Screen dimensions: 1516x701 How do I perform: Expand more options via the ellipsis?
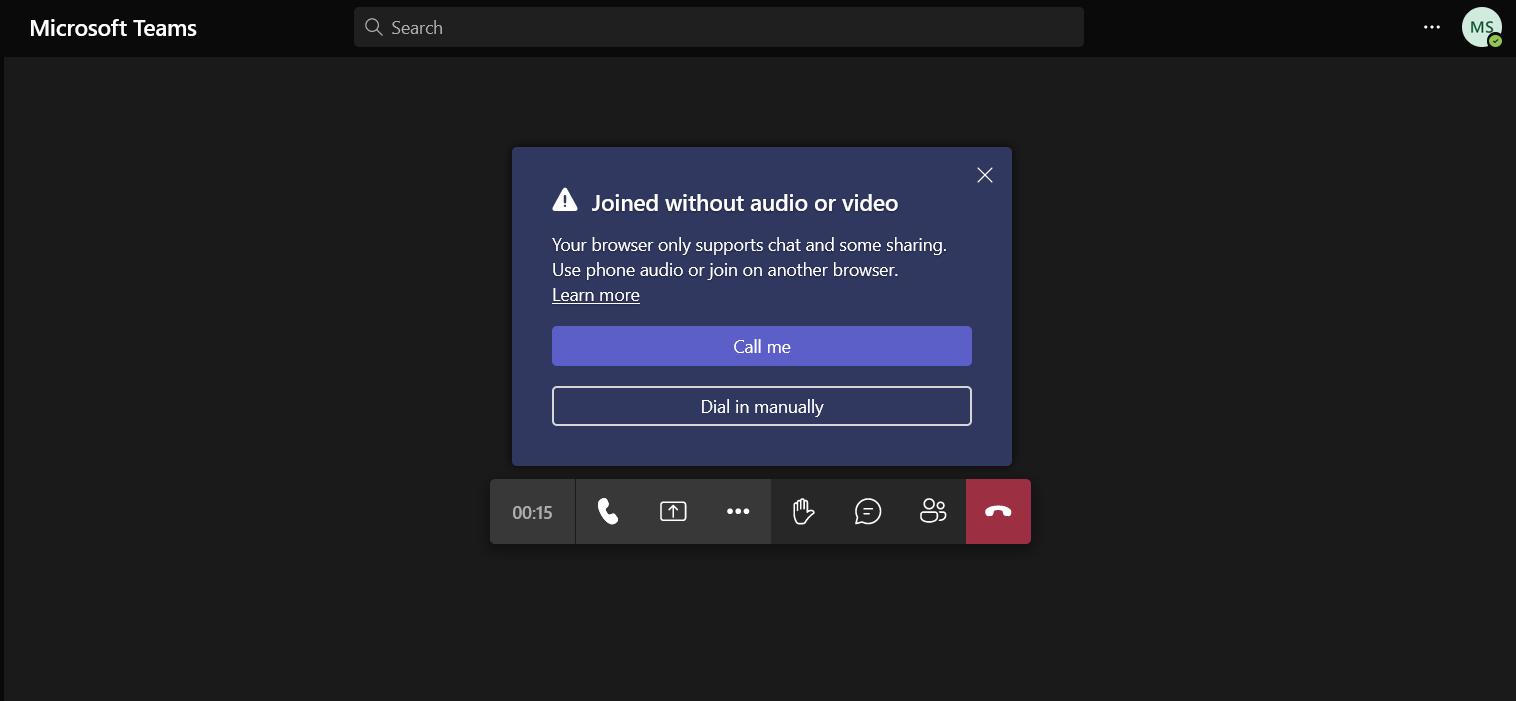[738, 511]
